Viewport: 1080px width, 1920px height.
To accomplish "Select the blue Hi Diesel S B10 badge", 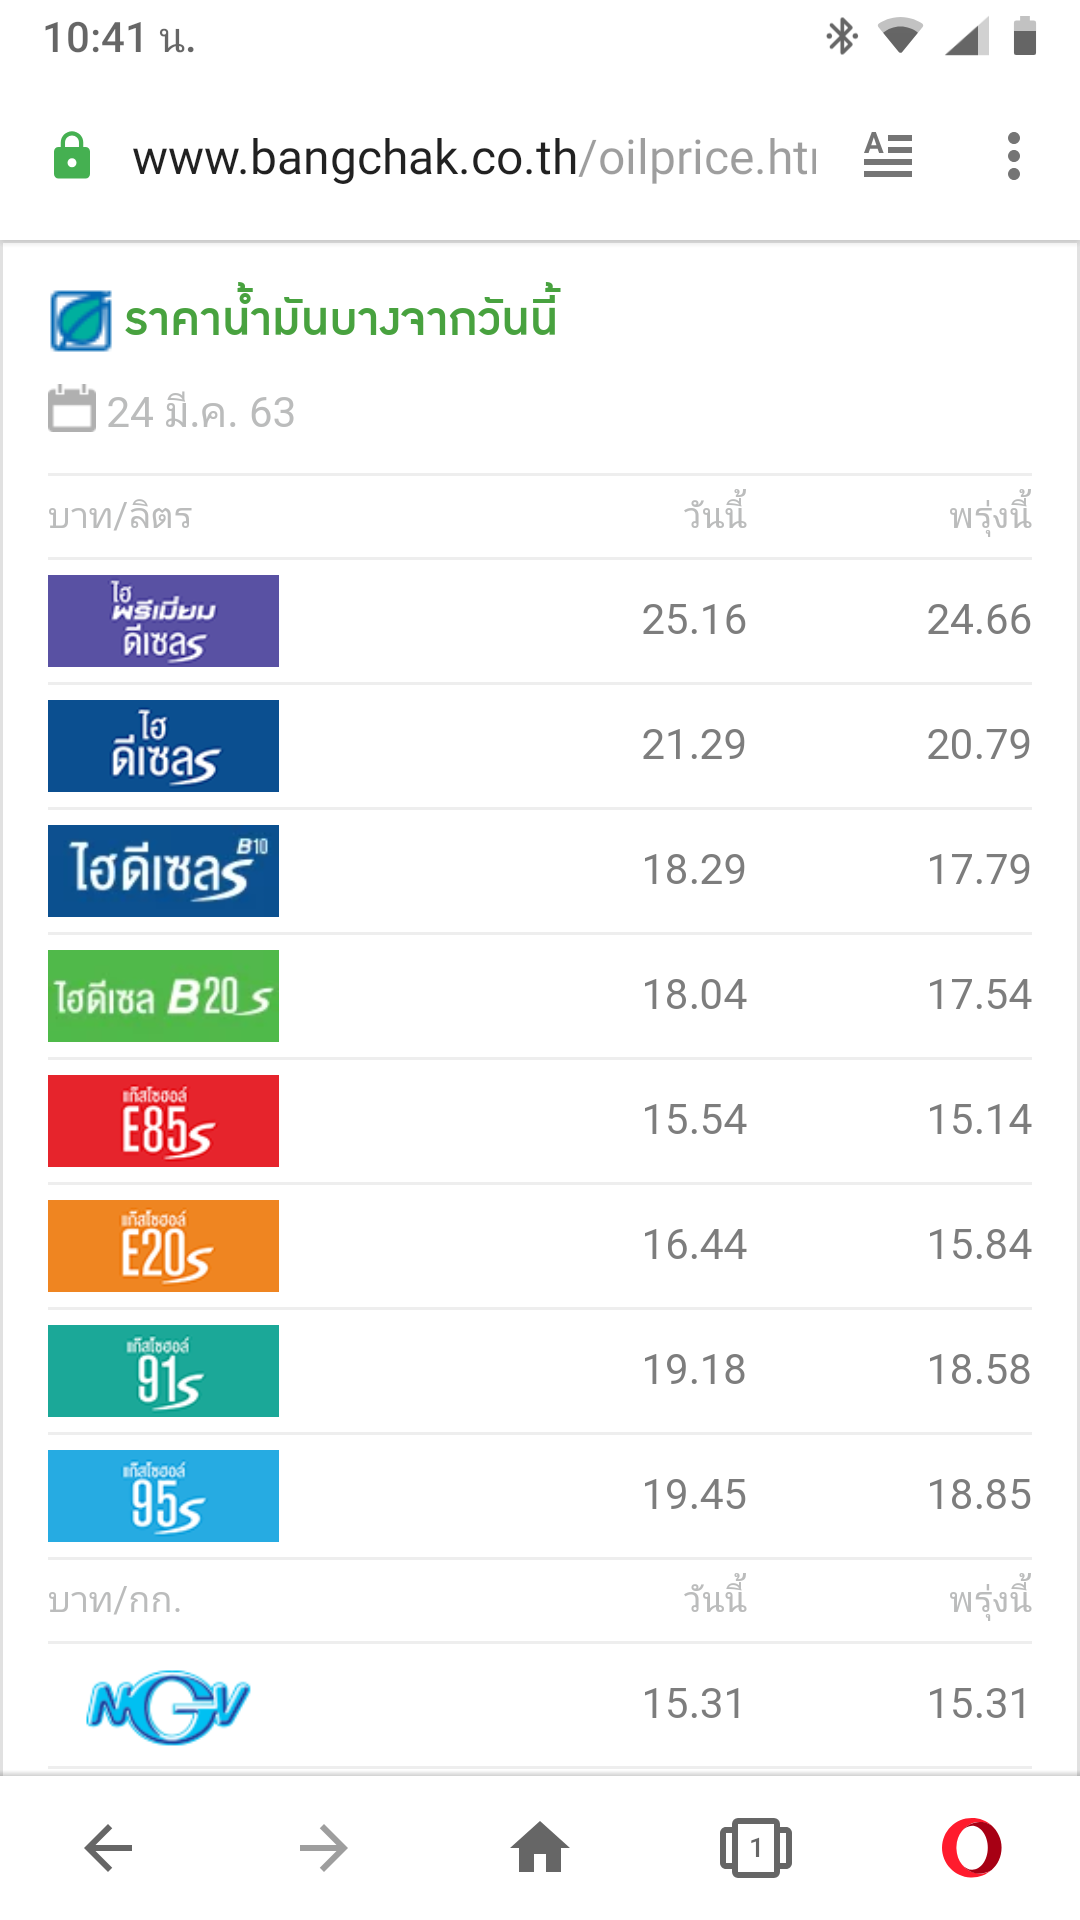I will (x=163, y=871).
